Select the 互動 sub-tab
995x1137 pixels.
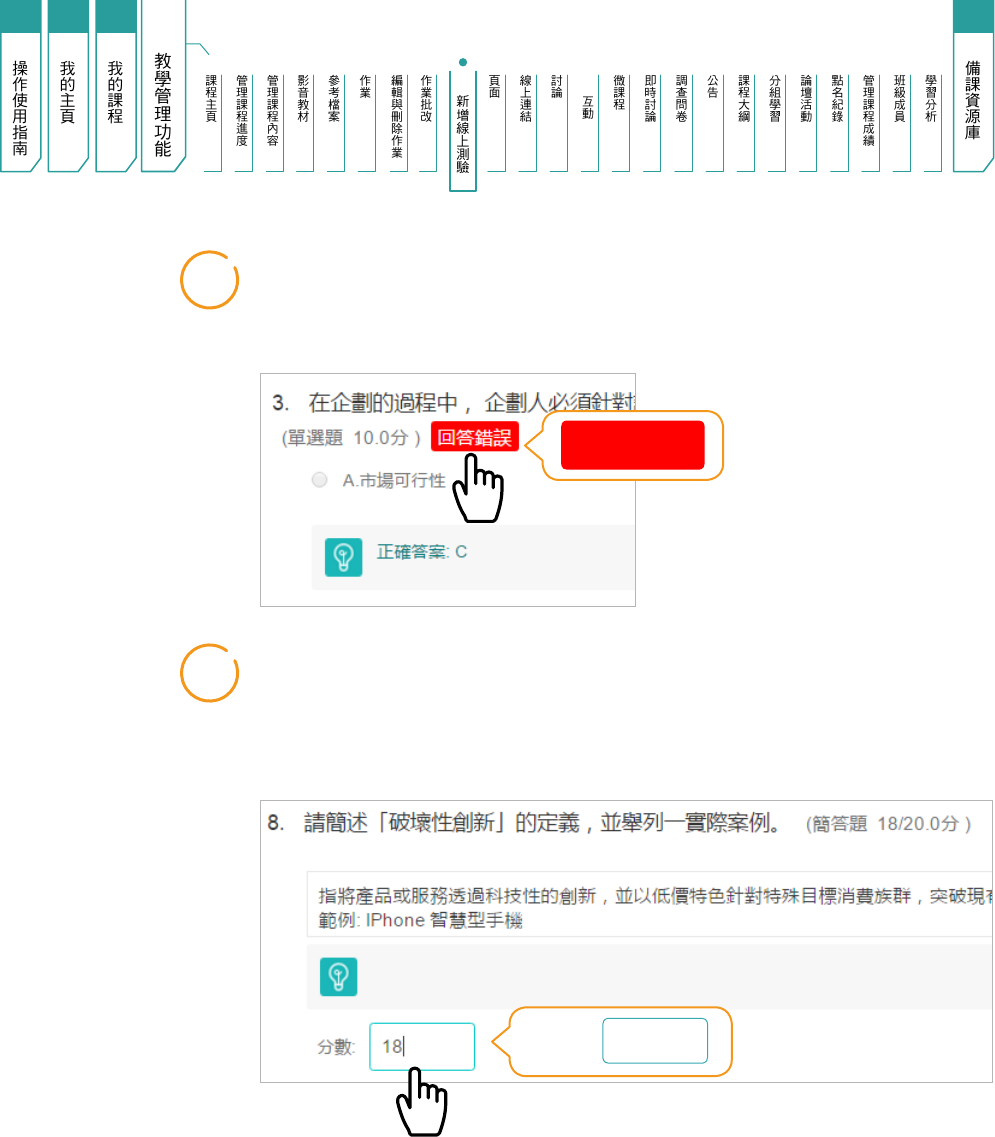(x=589, y=122)
